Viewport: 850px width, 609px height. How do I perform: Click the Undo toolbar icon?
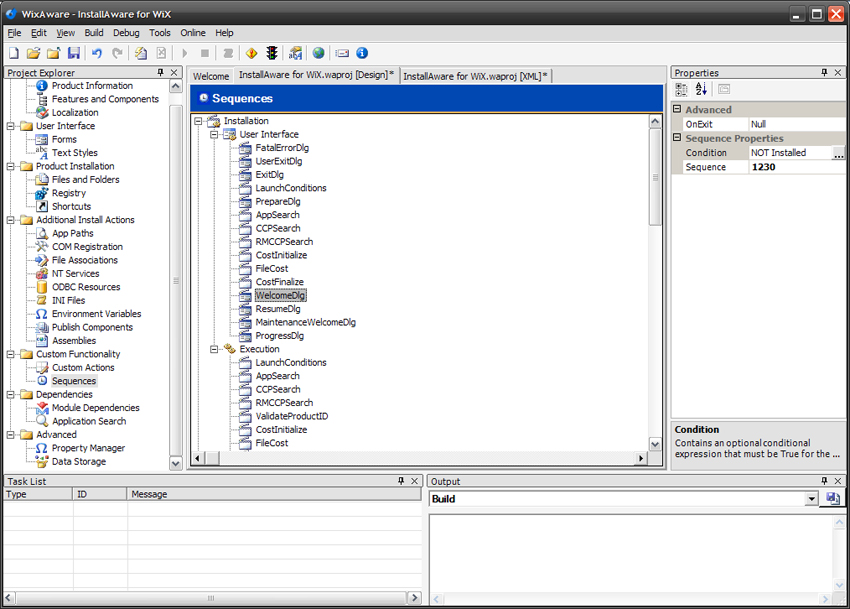point(97,53)
